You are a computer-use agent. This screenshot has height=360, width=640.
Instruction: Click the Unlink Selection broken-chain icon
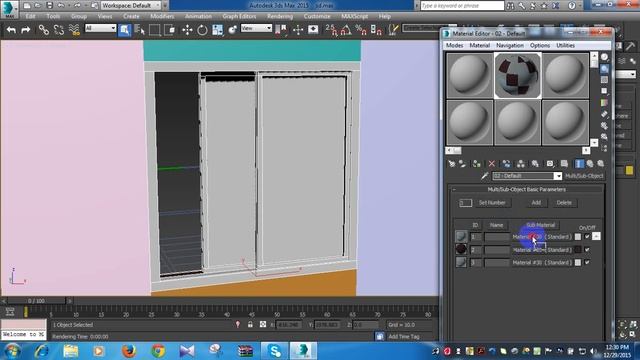tap(59, 29)
